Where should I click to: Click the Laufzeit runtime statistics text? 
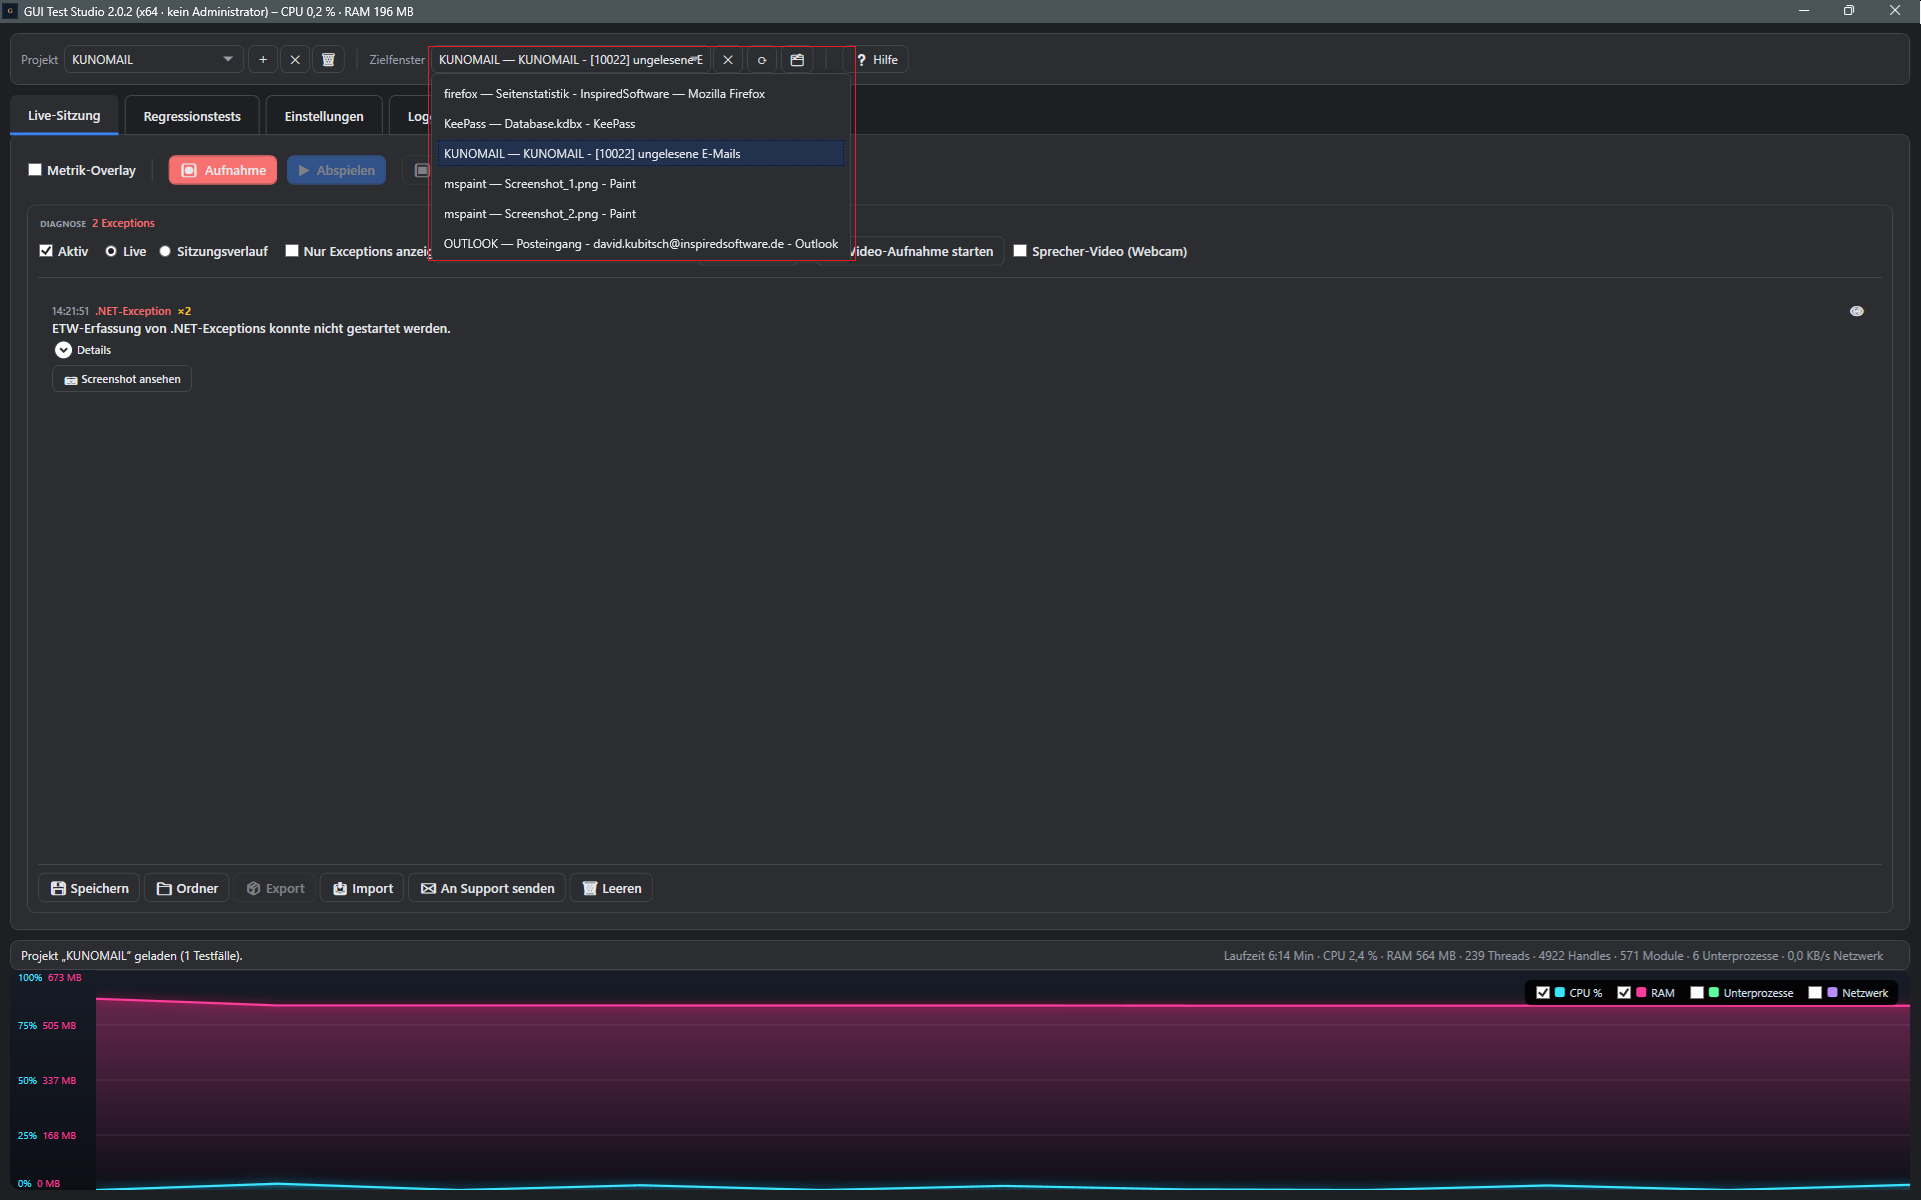[x=1553, y=956]
